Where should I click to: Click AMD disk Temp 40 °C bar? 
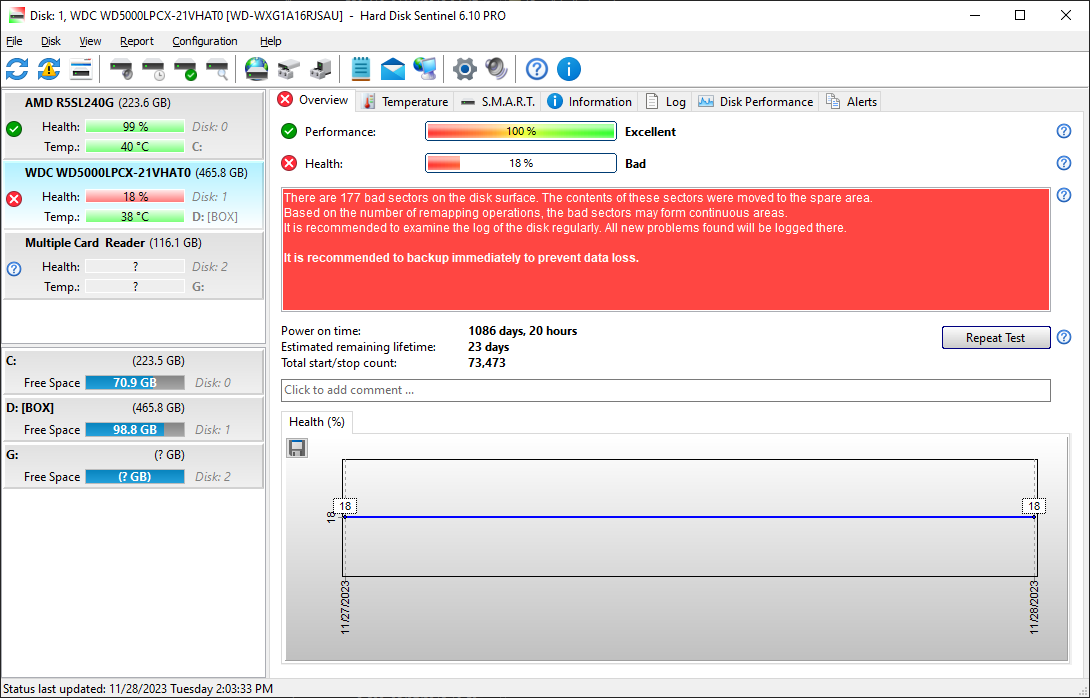tap(135, 147)
